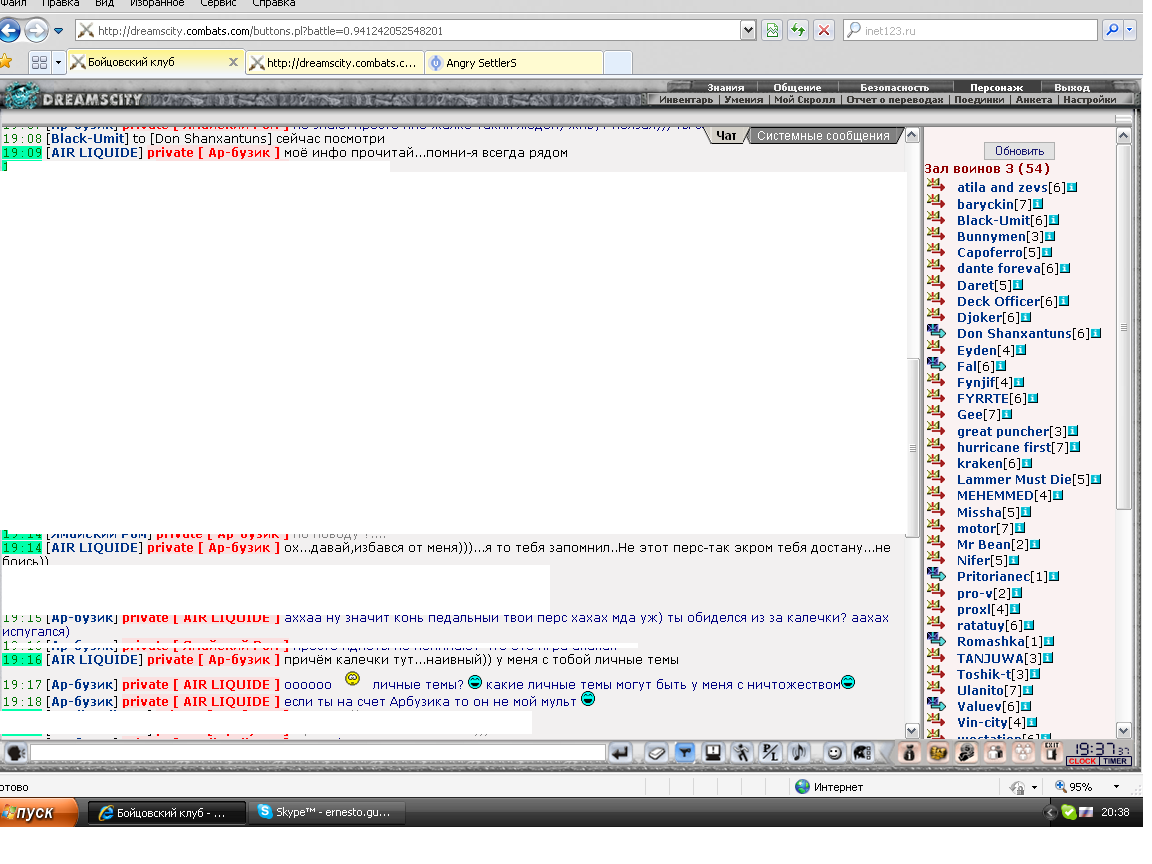Click the browser Refresh icon

point(798,31)
